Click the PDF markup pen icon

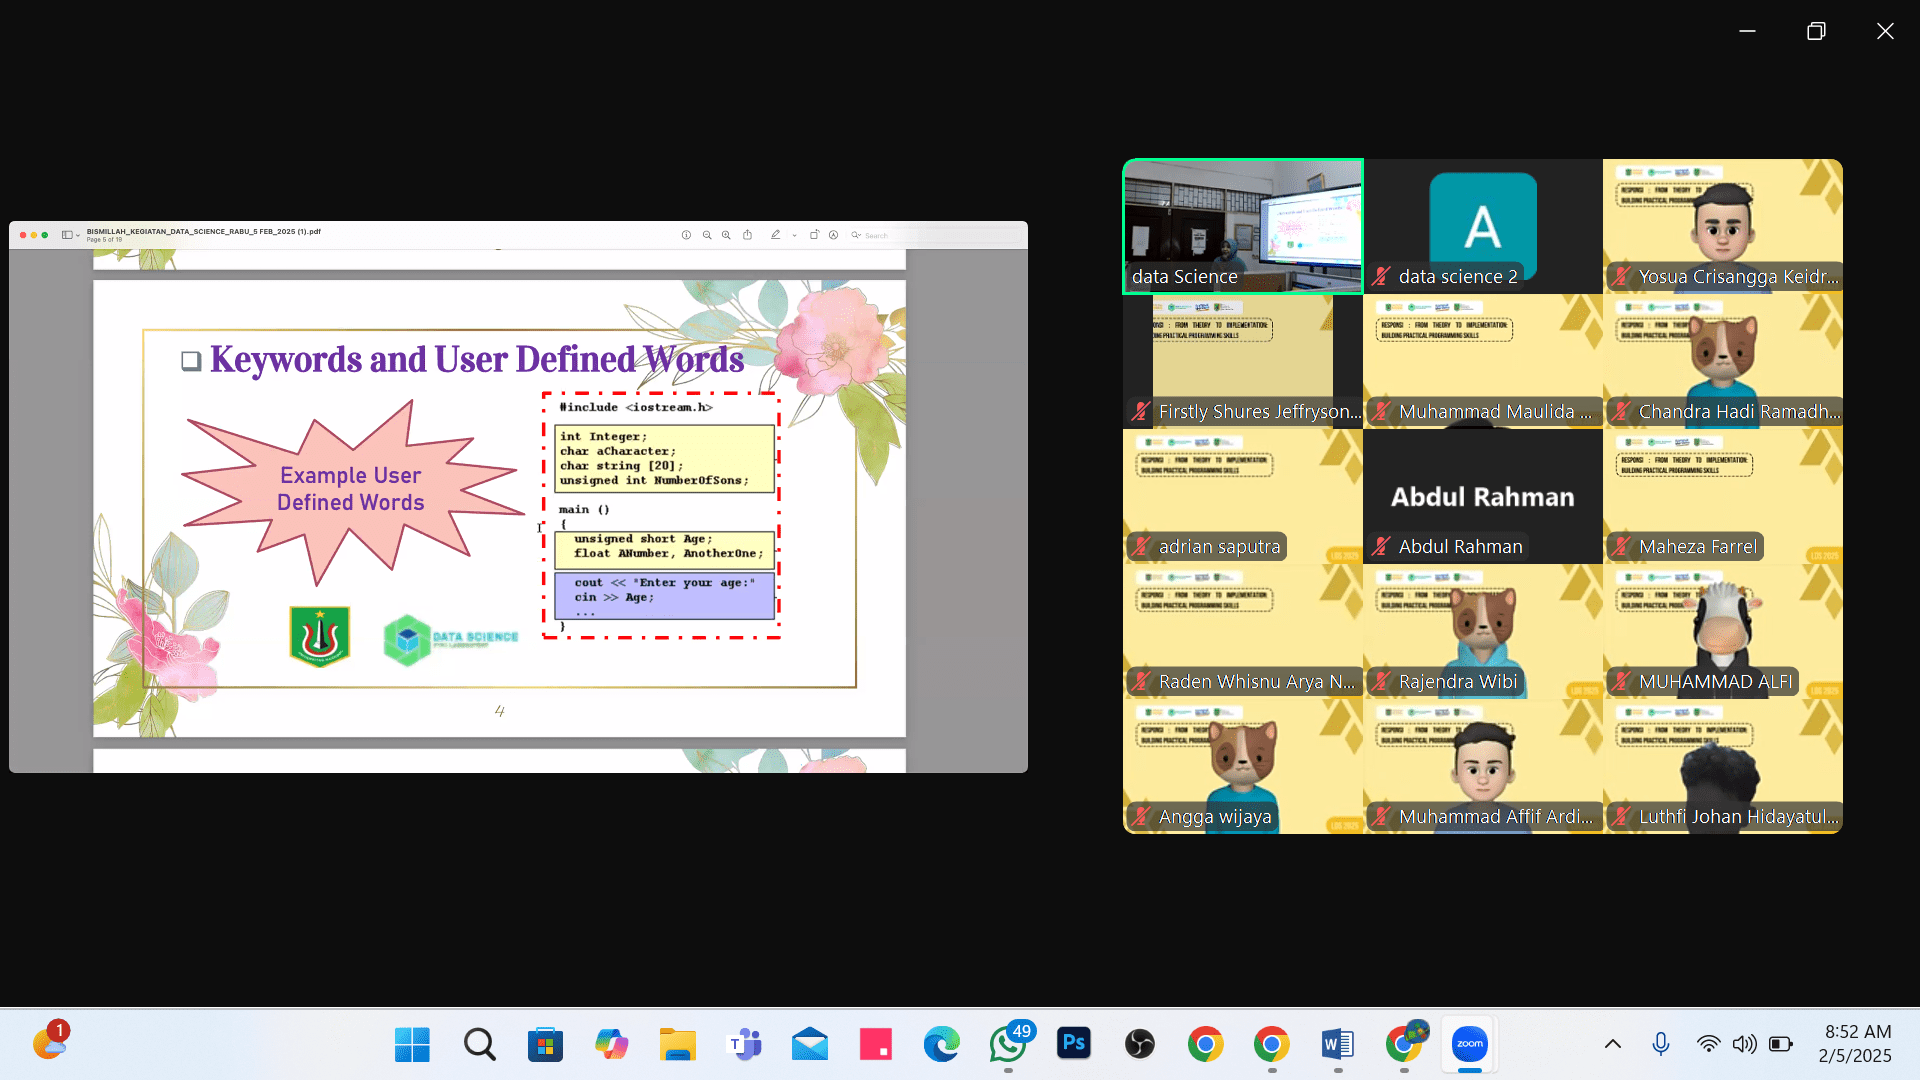click(x=775, y=235)
